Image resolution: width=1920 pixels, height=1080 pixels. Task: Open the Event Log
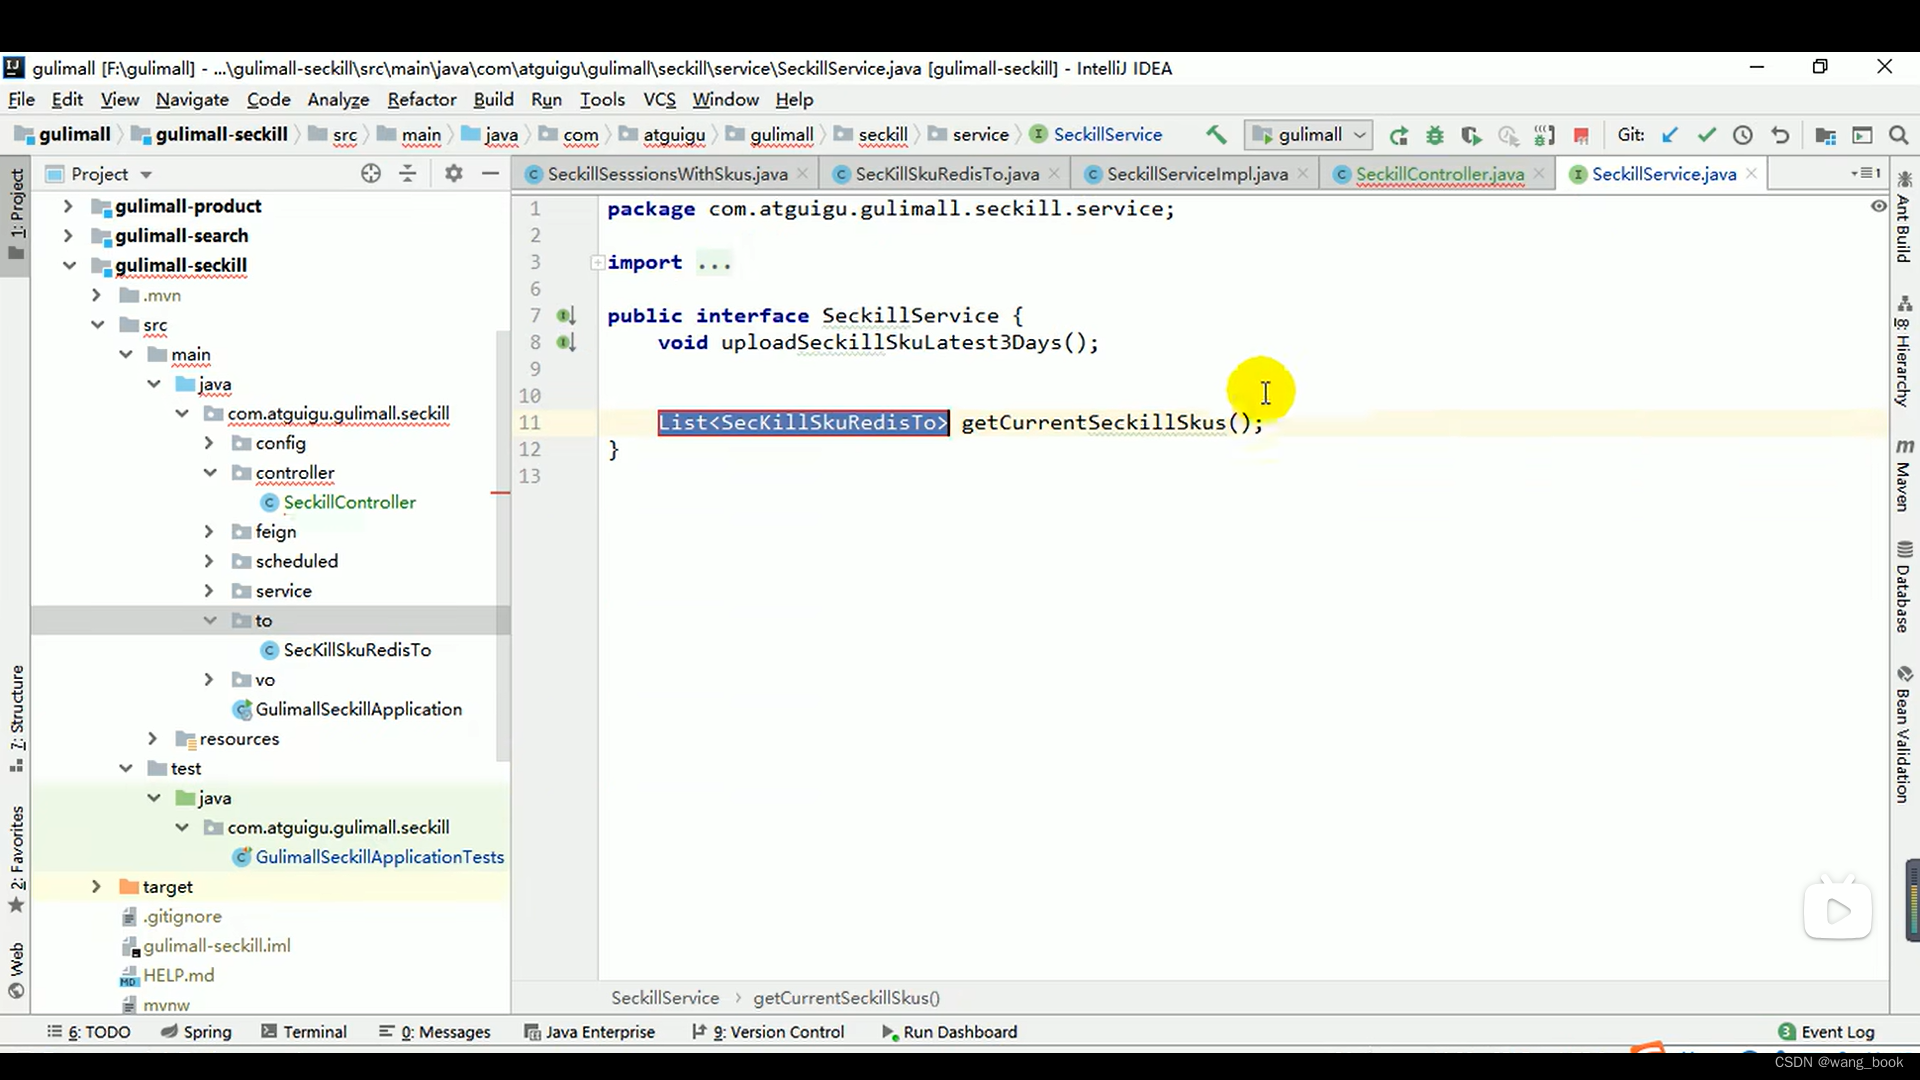tap(1826, 1032)
